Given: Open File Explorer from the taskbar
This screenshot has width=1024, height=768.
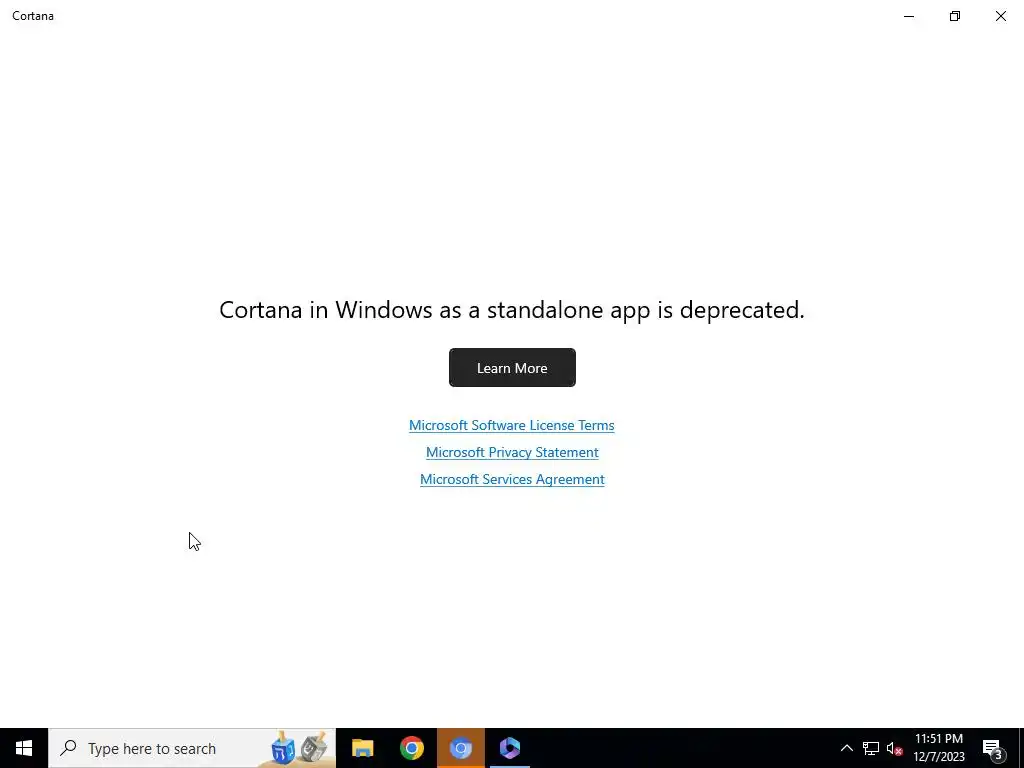Looking at the screenshot, I should tap(362, 748).
